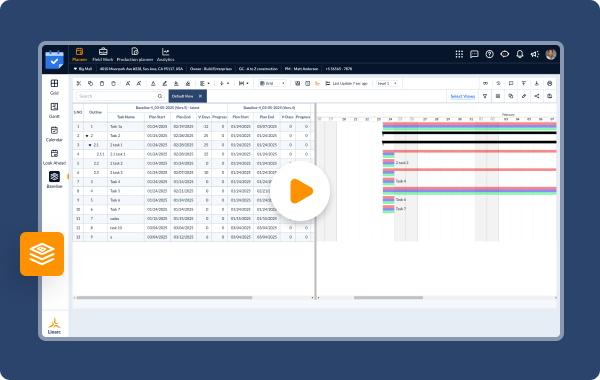Image resolution: width=600 pixels, height=380 pixels.
Task: Open Look Ahead view in sidebar
Action: pos(54,157)
